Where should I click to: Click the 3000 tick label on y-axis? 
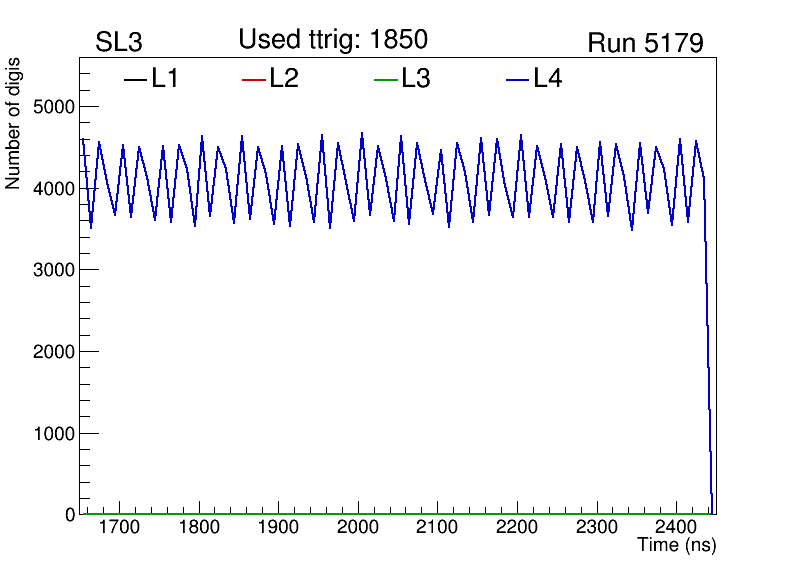55,270
